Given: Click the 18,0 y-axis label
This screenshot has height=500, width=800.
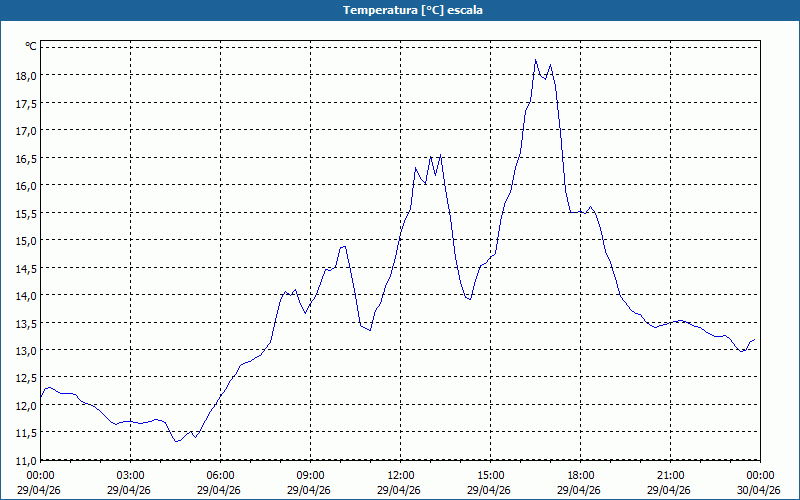Looking at the screenshot, I should pyautogui.click(x=25, y=75).
